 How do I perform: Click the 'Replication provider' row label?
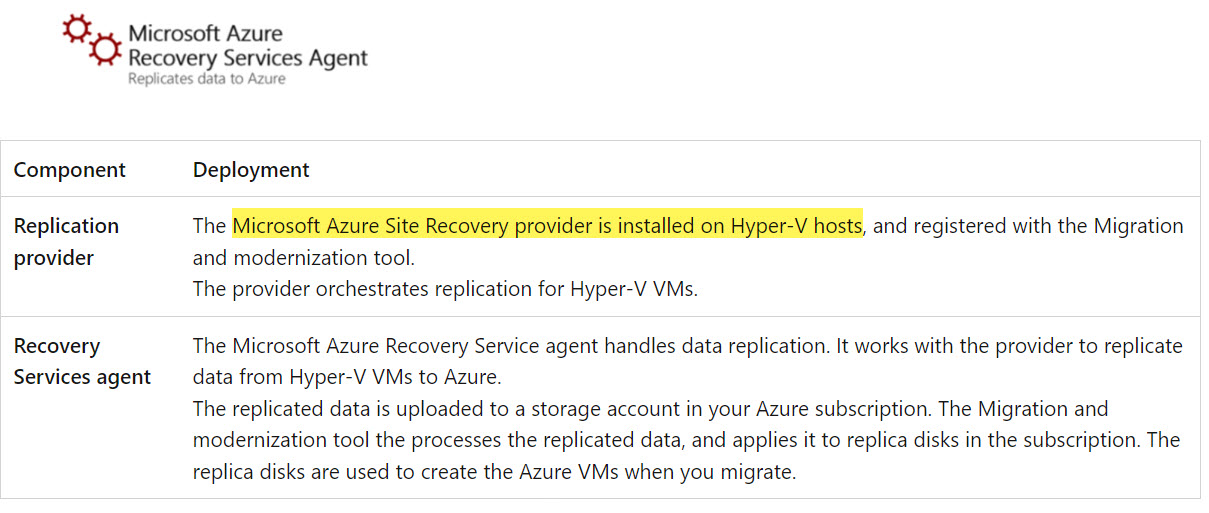pyautogui.click(x=66, y=242)
